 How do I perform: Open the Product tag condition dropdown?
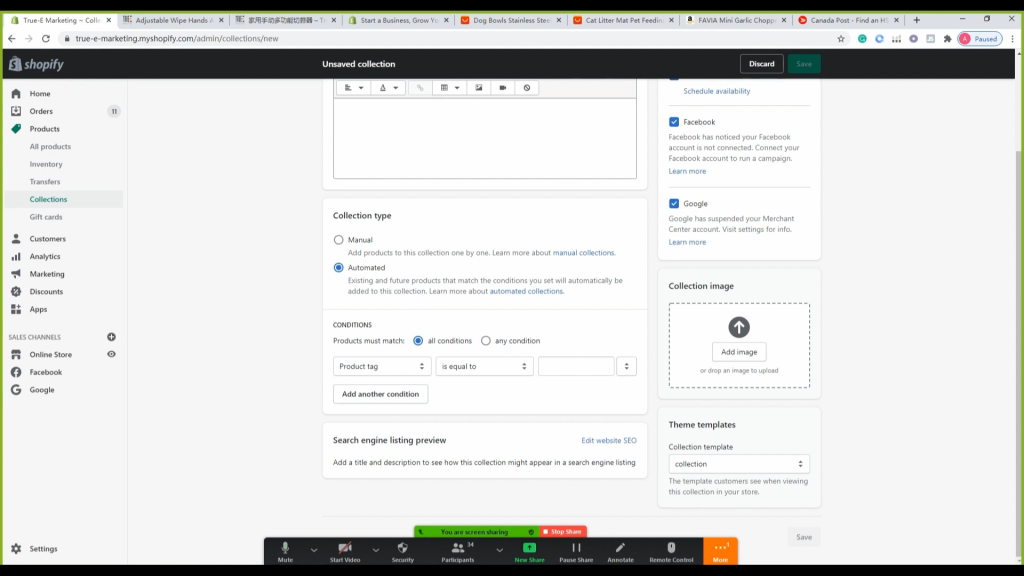(382, 367)
